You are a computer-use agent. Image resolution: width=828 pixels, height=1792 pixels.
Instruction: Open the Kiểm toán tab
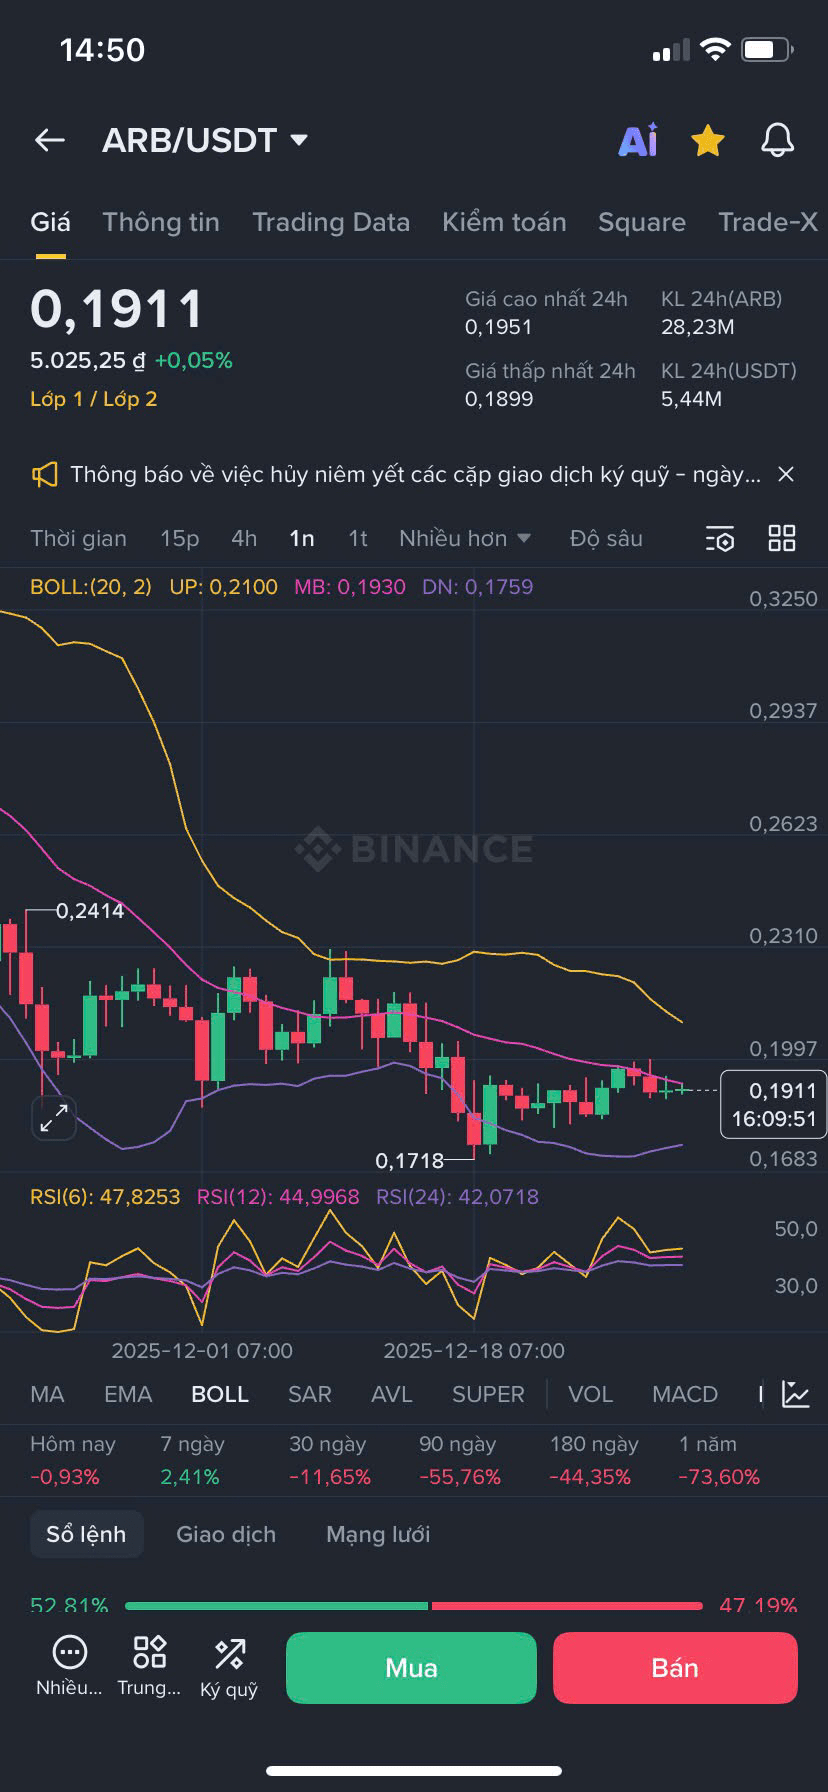pos(504,222)
